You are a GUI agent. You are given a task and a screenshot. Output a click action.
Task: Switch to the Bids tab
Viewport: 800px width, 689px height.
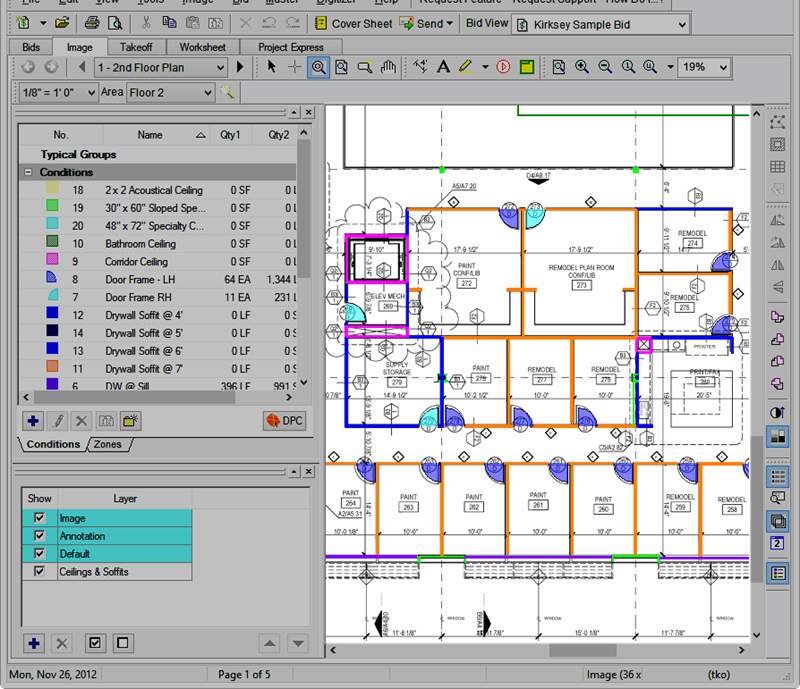coord(31,47)
